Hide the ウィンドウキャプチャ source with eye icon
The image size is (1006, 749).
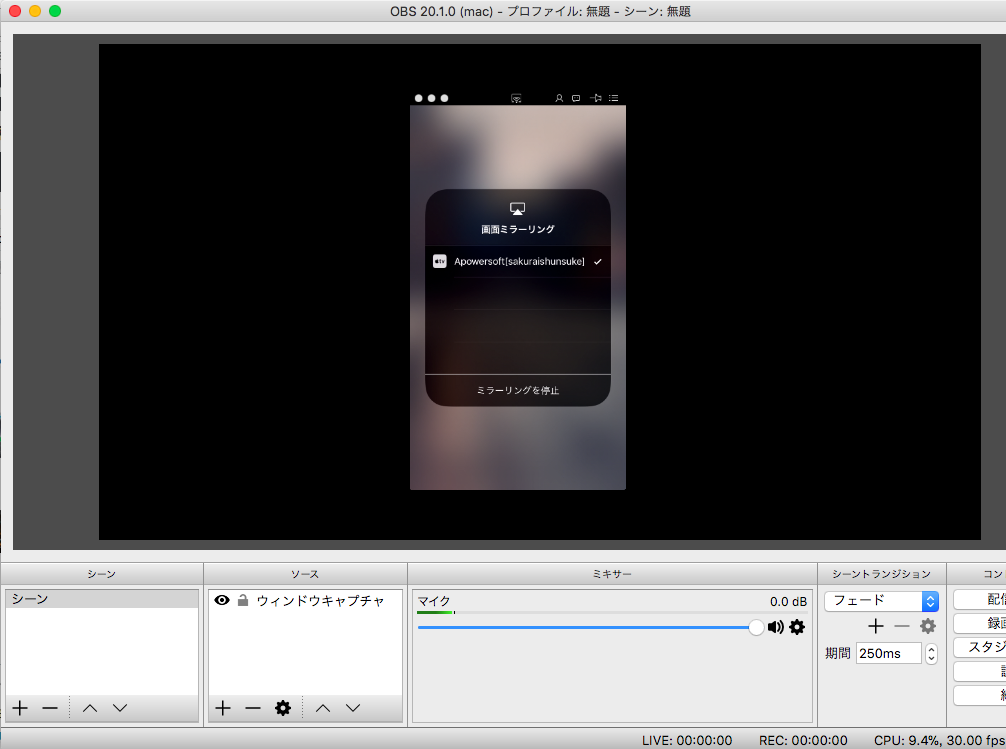pyautogui.click(x=222, y=600)
